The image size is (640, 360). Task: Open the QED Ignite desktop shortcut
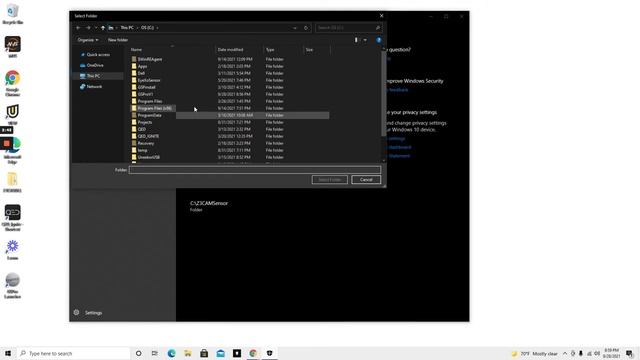click(x=12, y=218)
